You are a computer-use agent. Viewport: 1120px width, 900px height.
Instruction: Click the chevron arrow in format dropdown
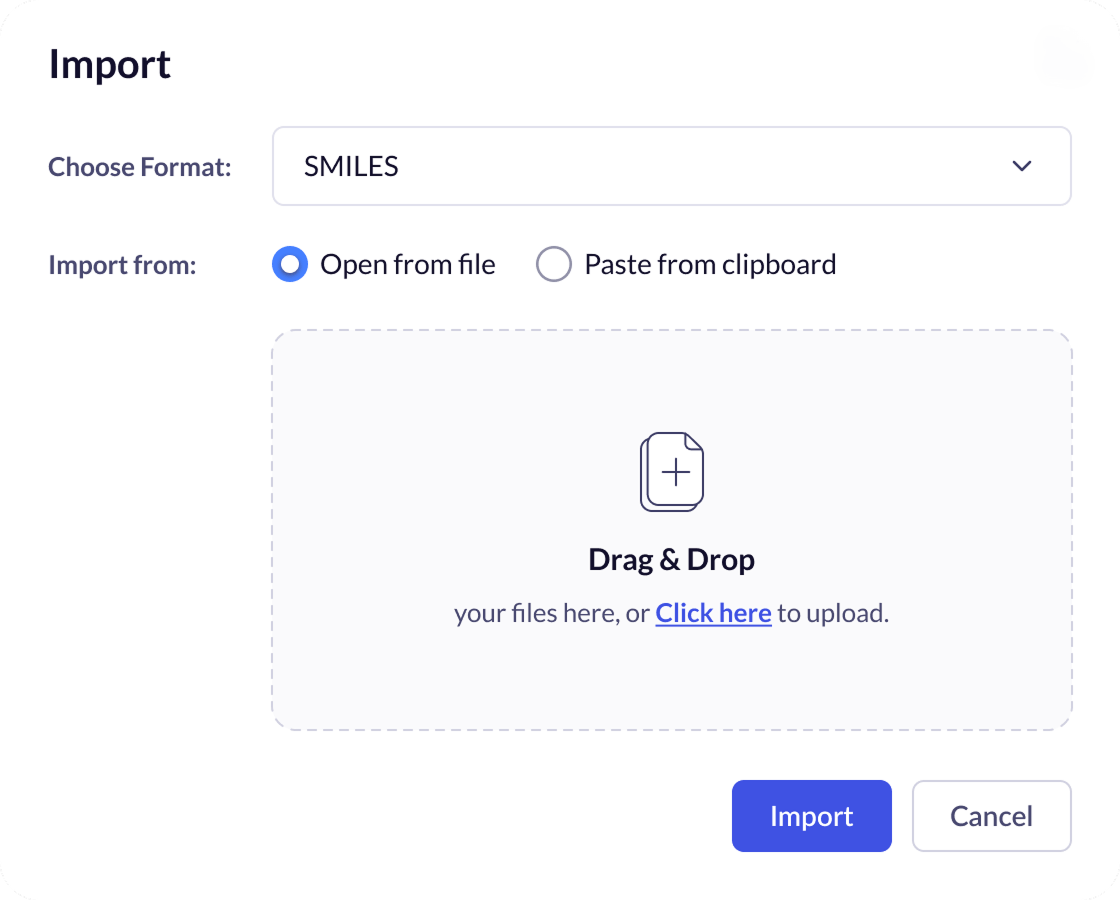[x=1021, y=166]
